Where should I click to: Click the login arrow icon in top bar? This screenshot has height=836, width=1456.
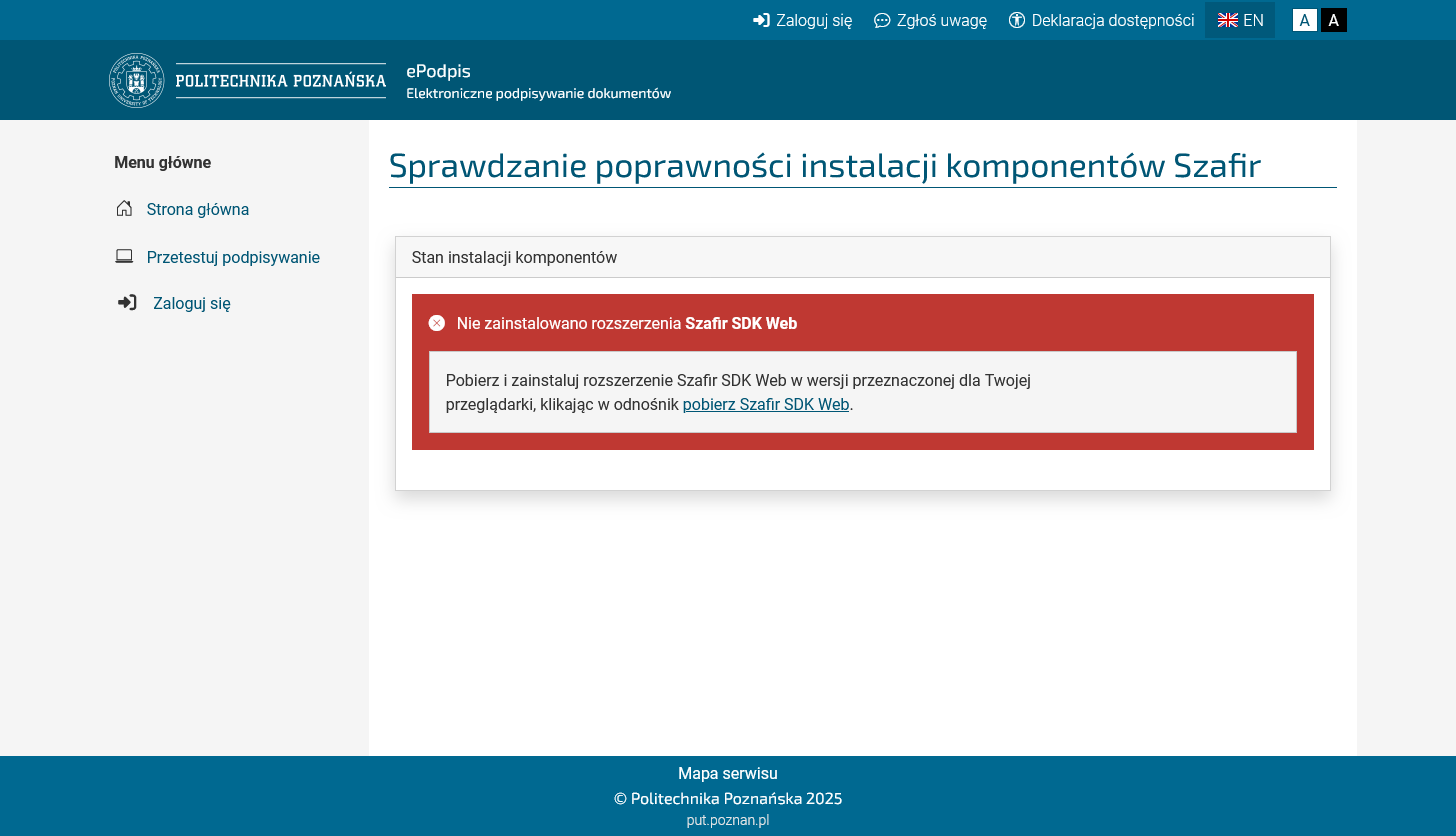pyautogui.click(x=761, y=21)
